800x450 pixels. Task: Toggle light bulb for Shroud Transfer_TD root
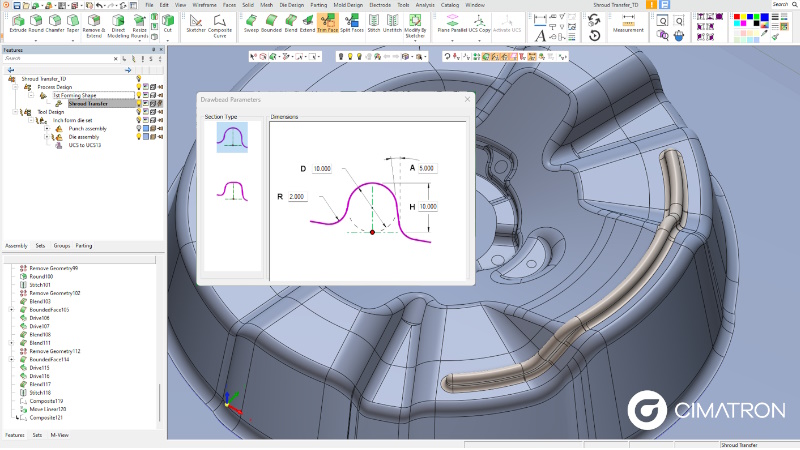click(138, 79)
